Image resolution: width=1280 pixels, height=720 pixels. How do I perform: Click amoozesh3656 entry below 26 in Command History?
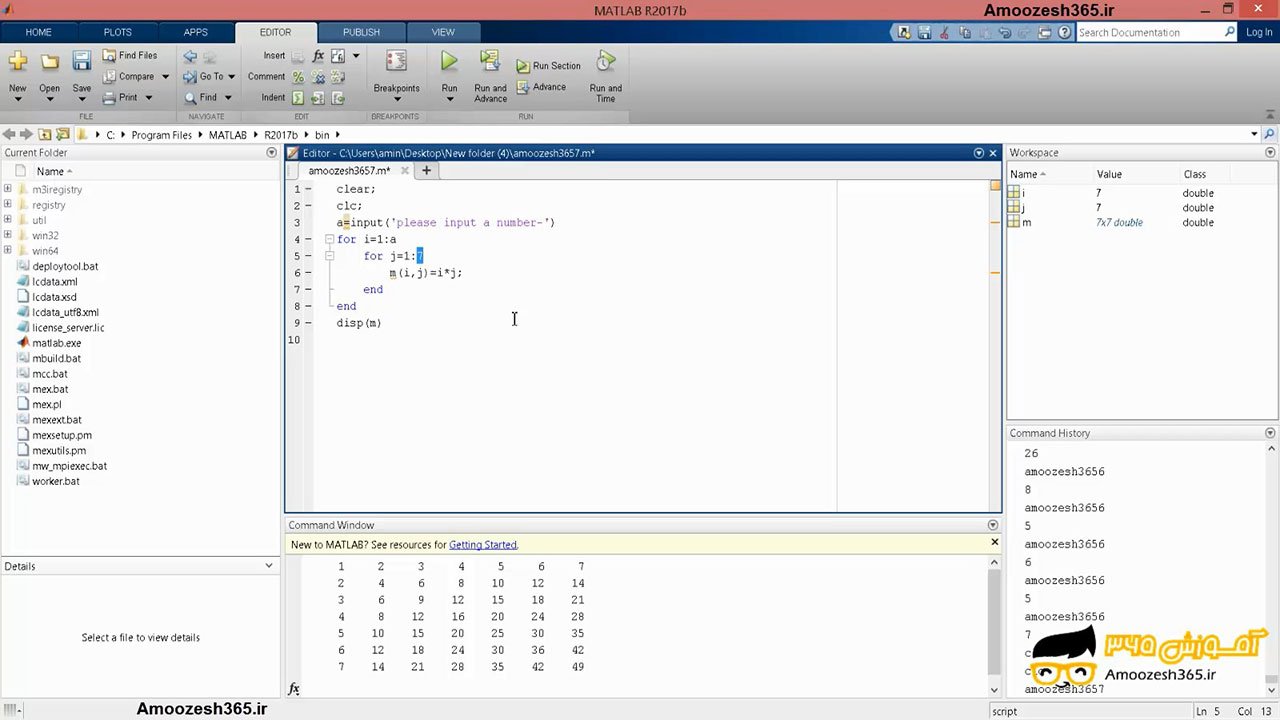coord(1064,472)
